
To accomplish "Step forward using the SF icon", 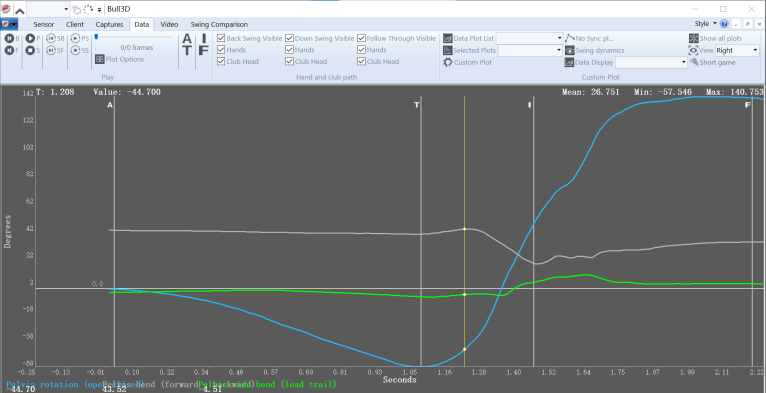I will tap(51, 50).
